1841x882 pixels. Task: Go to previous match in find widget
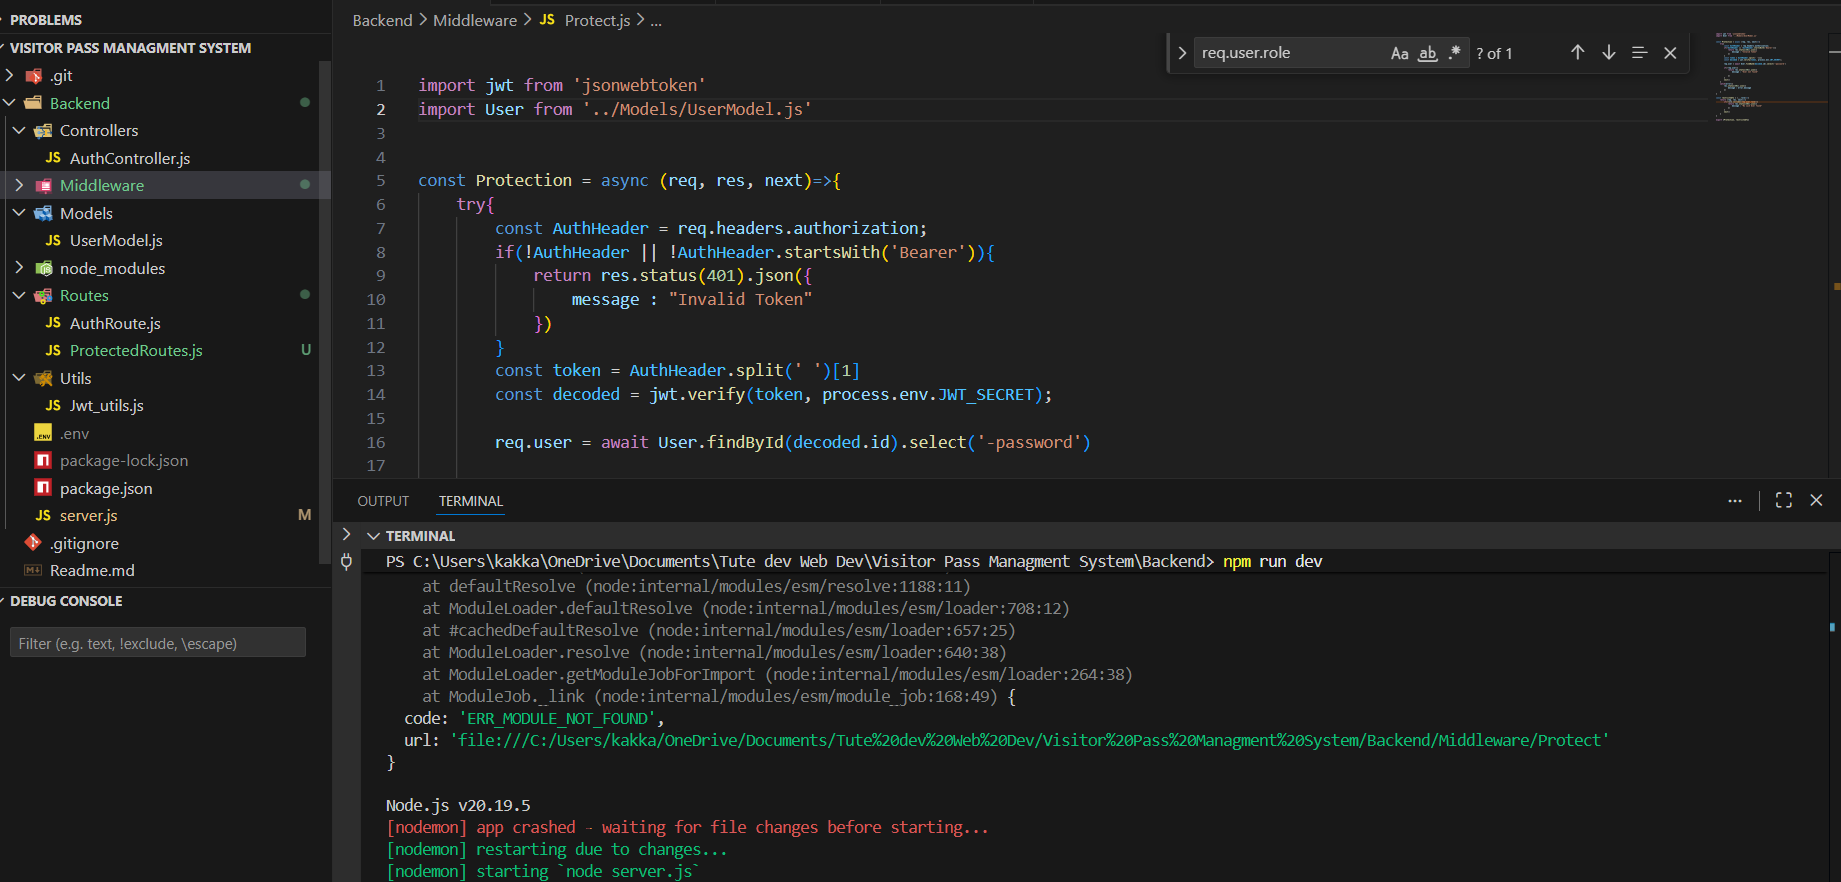1577,53
